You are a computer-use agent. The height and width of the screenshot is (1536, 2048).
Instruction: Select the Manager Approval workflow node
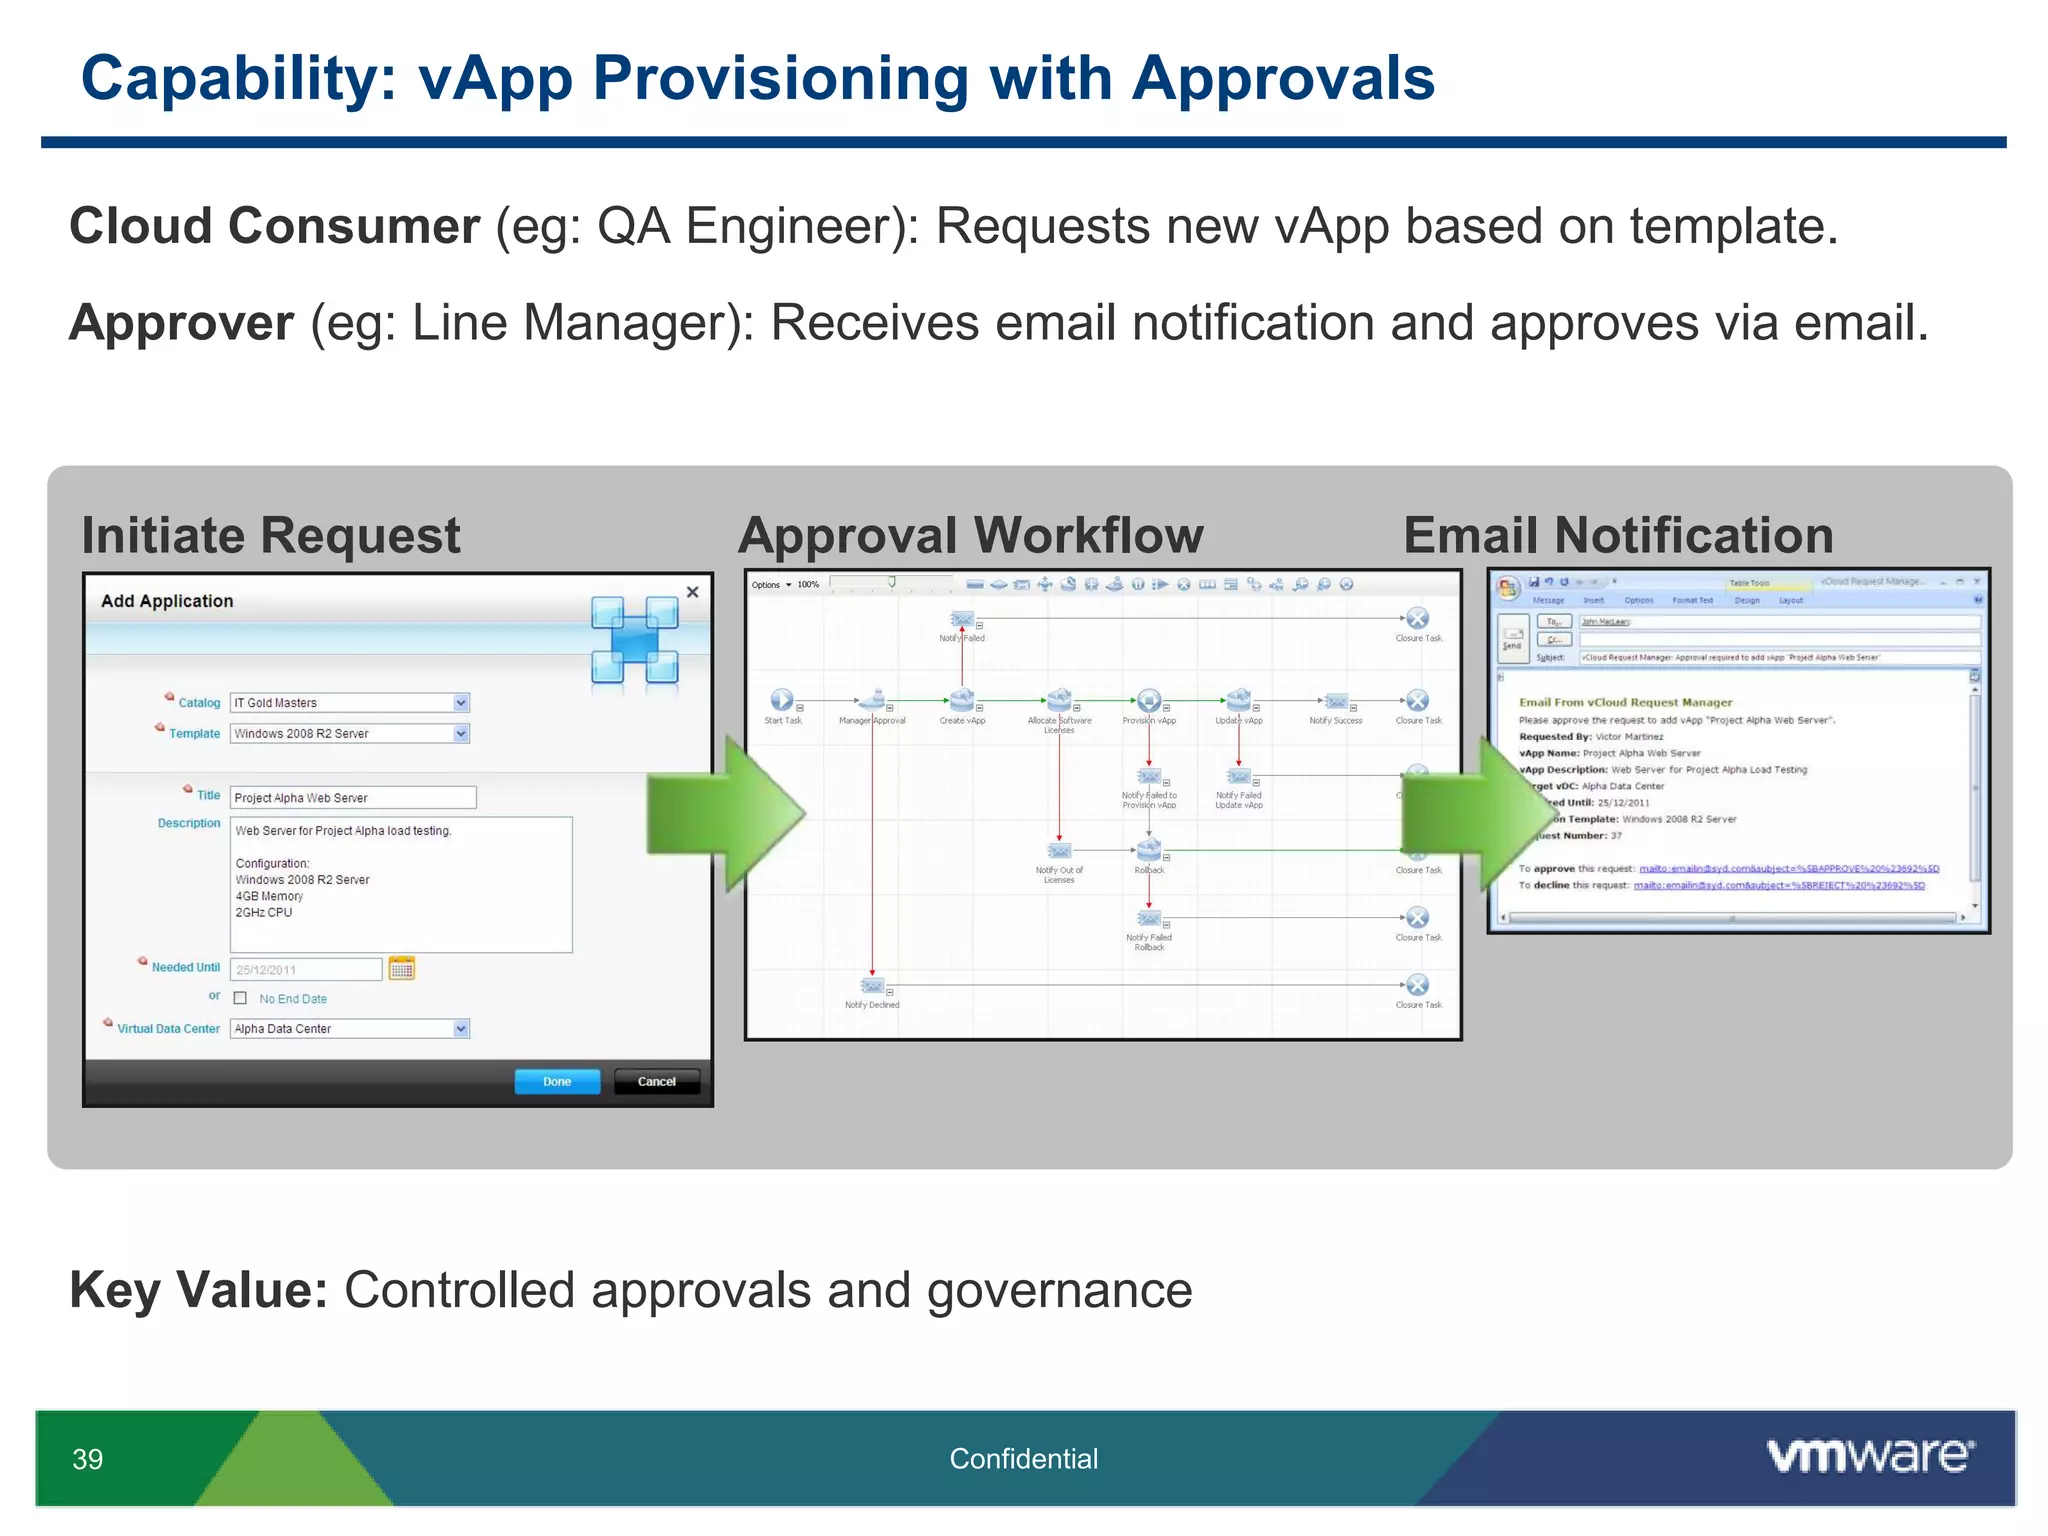click(873, 700)
